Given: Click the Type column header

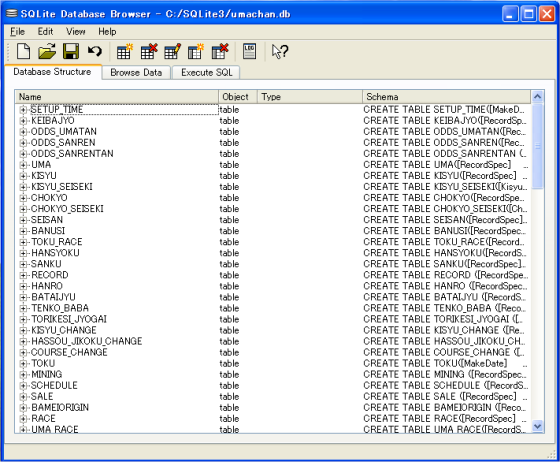Looking at the screenshot, I should [x=310, y=97].
